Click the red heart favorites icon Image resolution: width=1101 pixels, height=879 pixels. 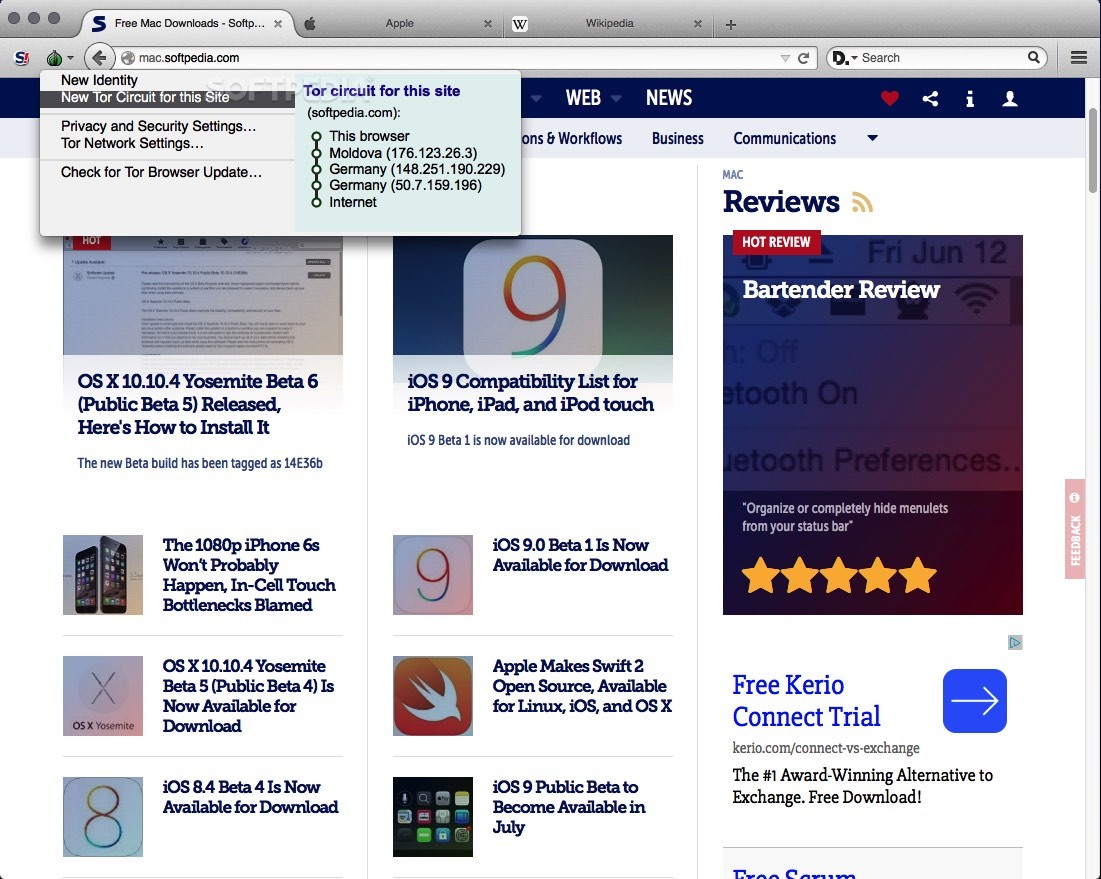890,98
